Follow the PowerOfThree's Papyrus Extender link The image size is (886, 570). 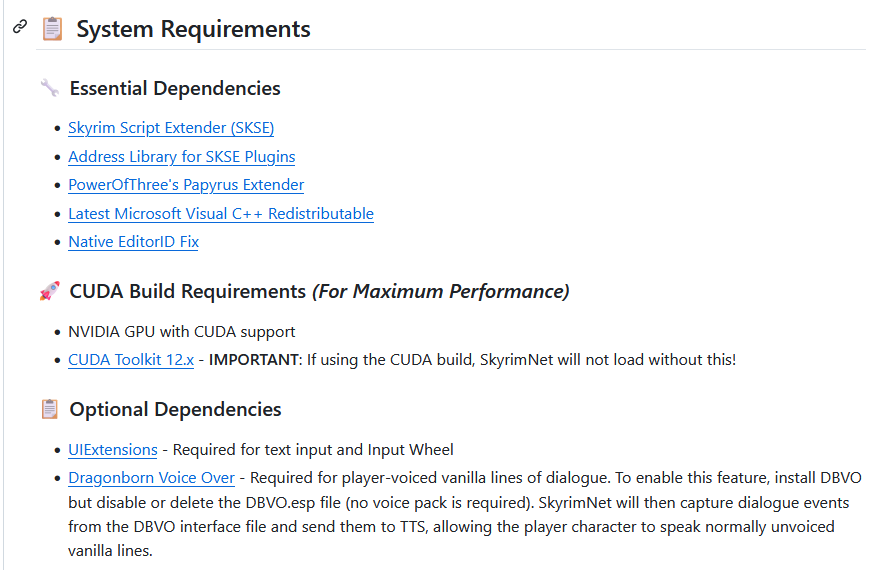186,185
